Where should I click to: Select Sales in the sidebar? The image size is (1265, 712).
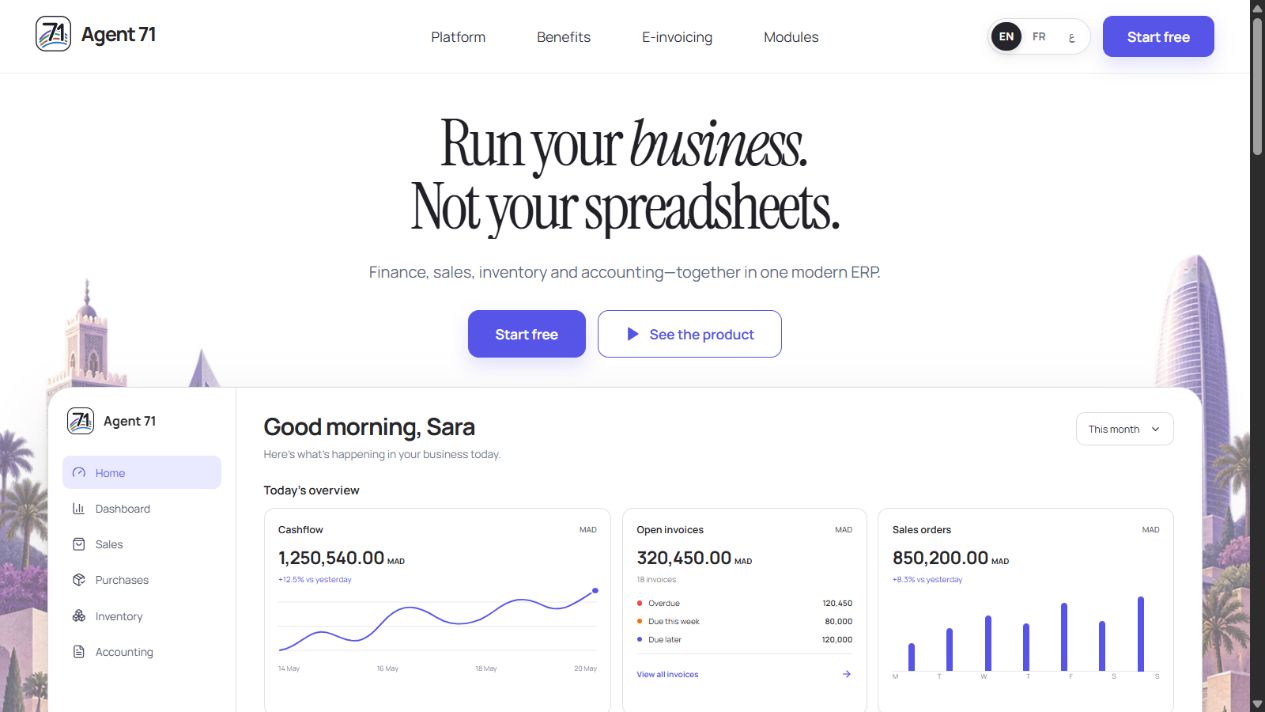142,544
